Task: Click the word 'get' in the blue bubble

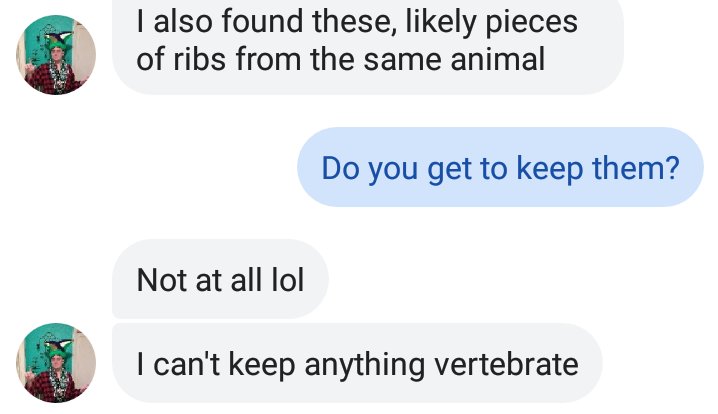Action: coord(449,167)
